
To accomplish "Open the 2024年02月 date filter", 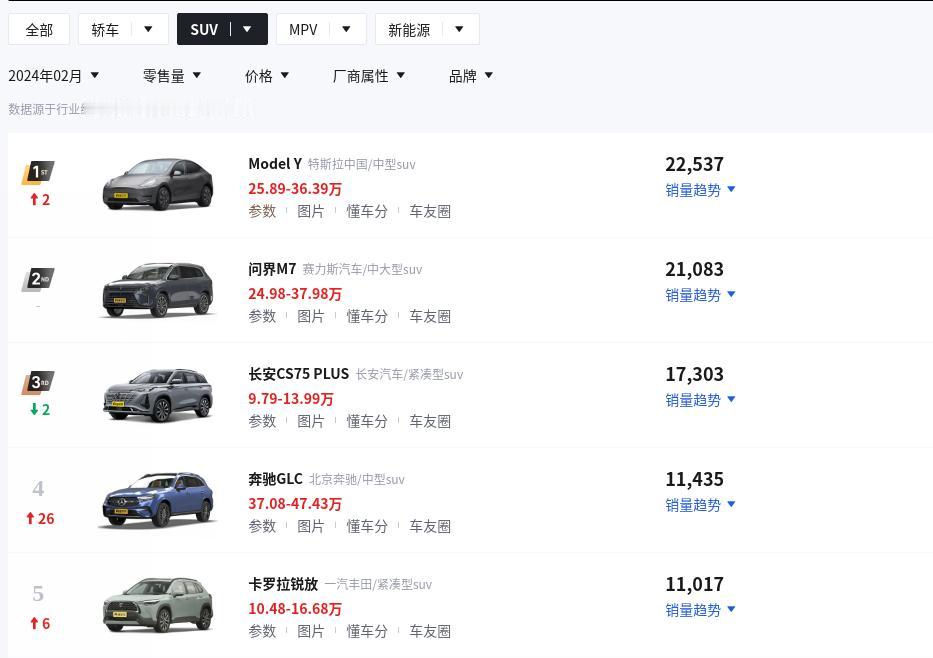I will pyautogui.click(x=54, y=76).
